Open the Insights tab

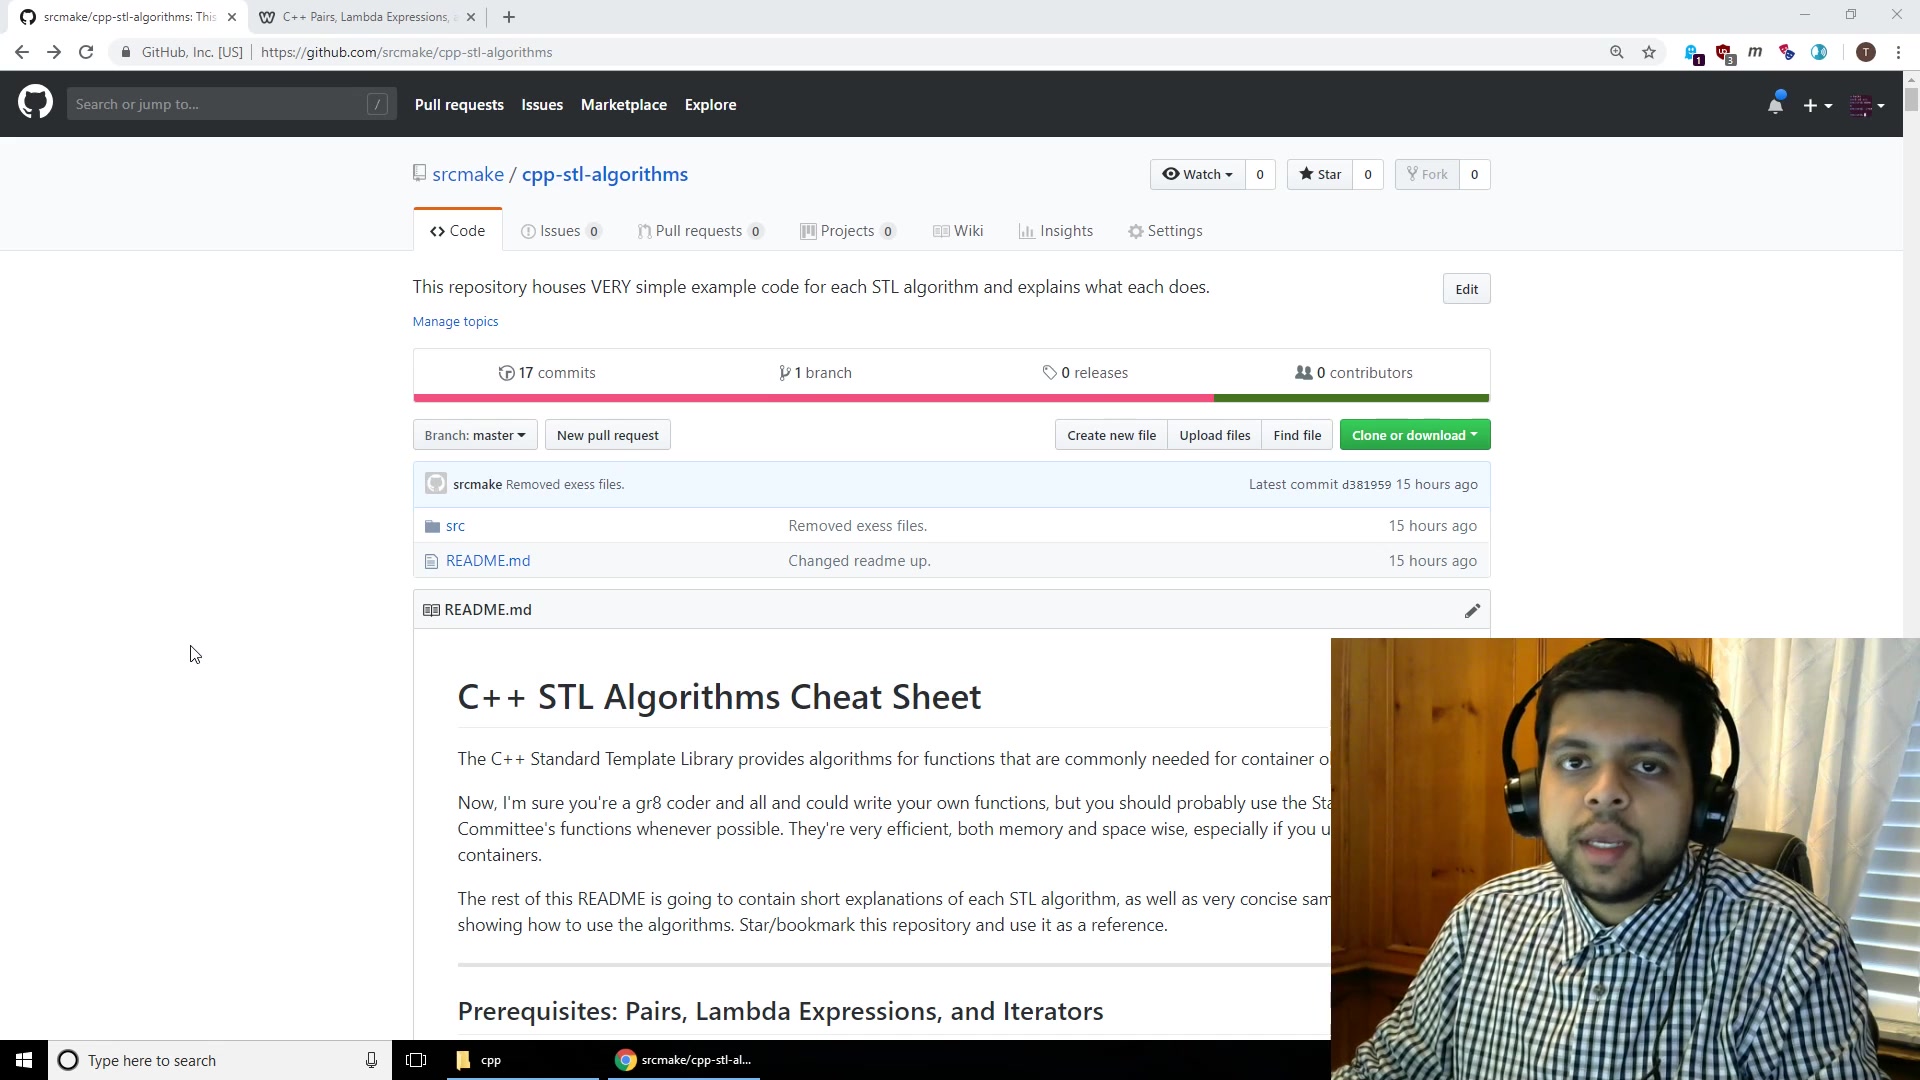[x=1056, y=231]
